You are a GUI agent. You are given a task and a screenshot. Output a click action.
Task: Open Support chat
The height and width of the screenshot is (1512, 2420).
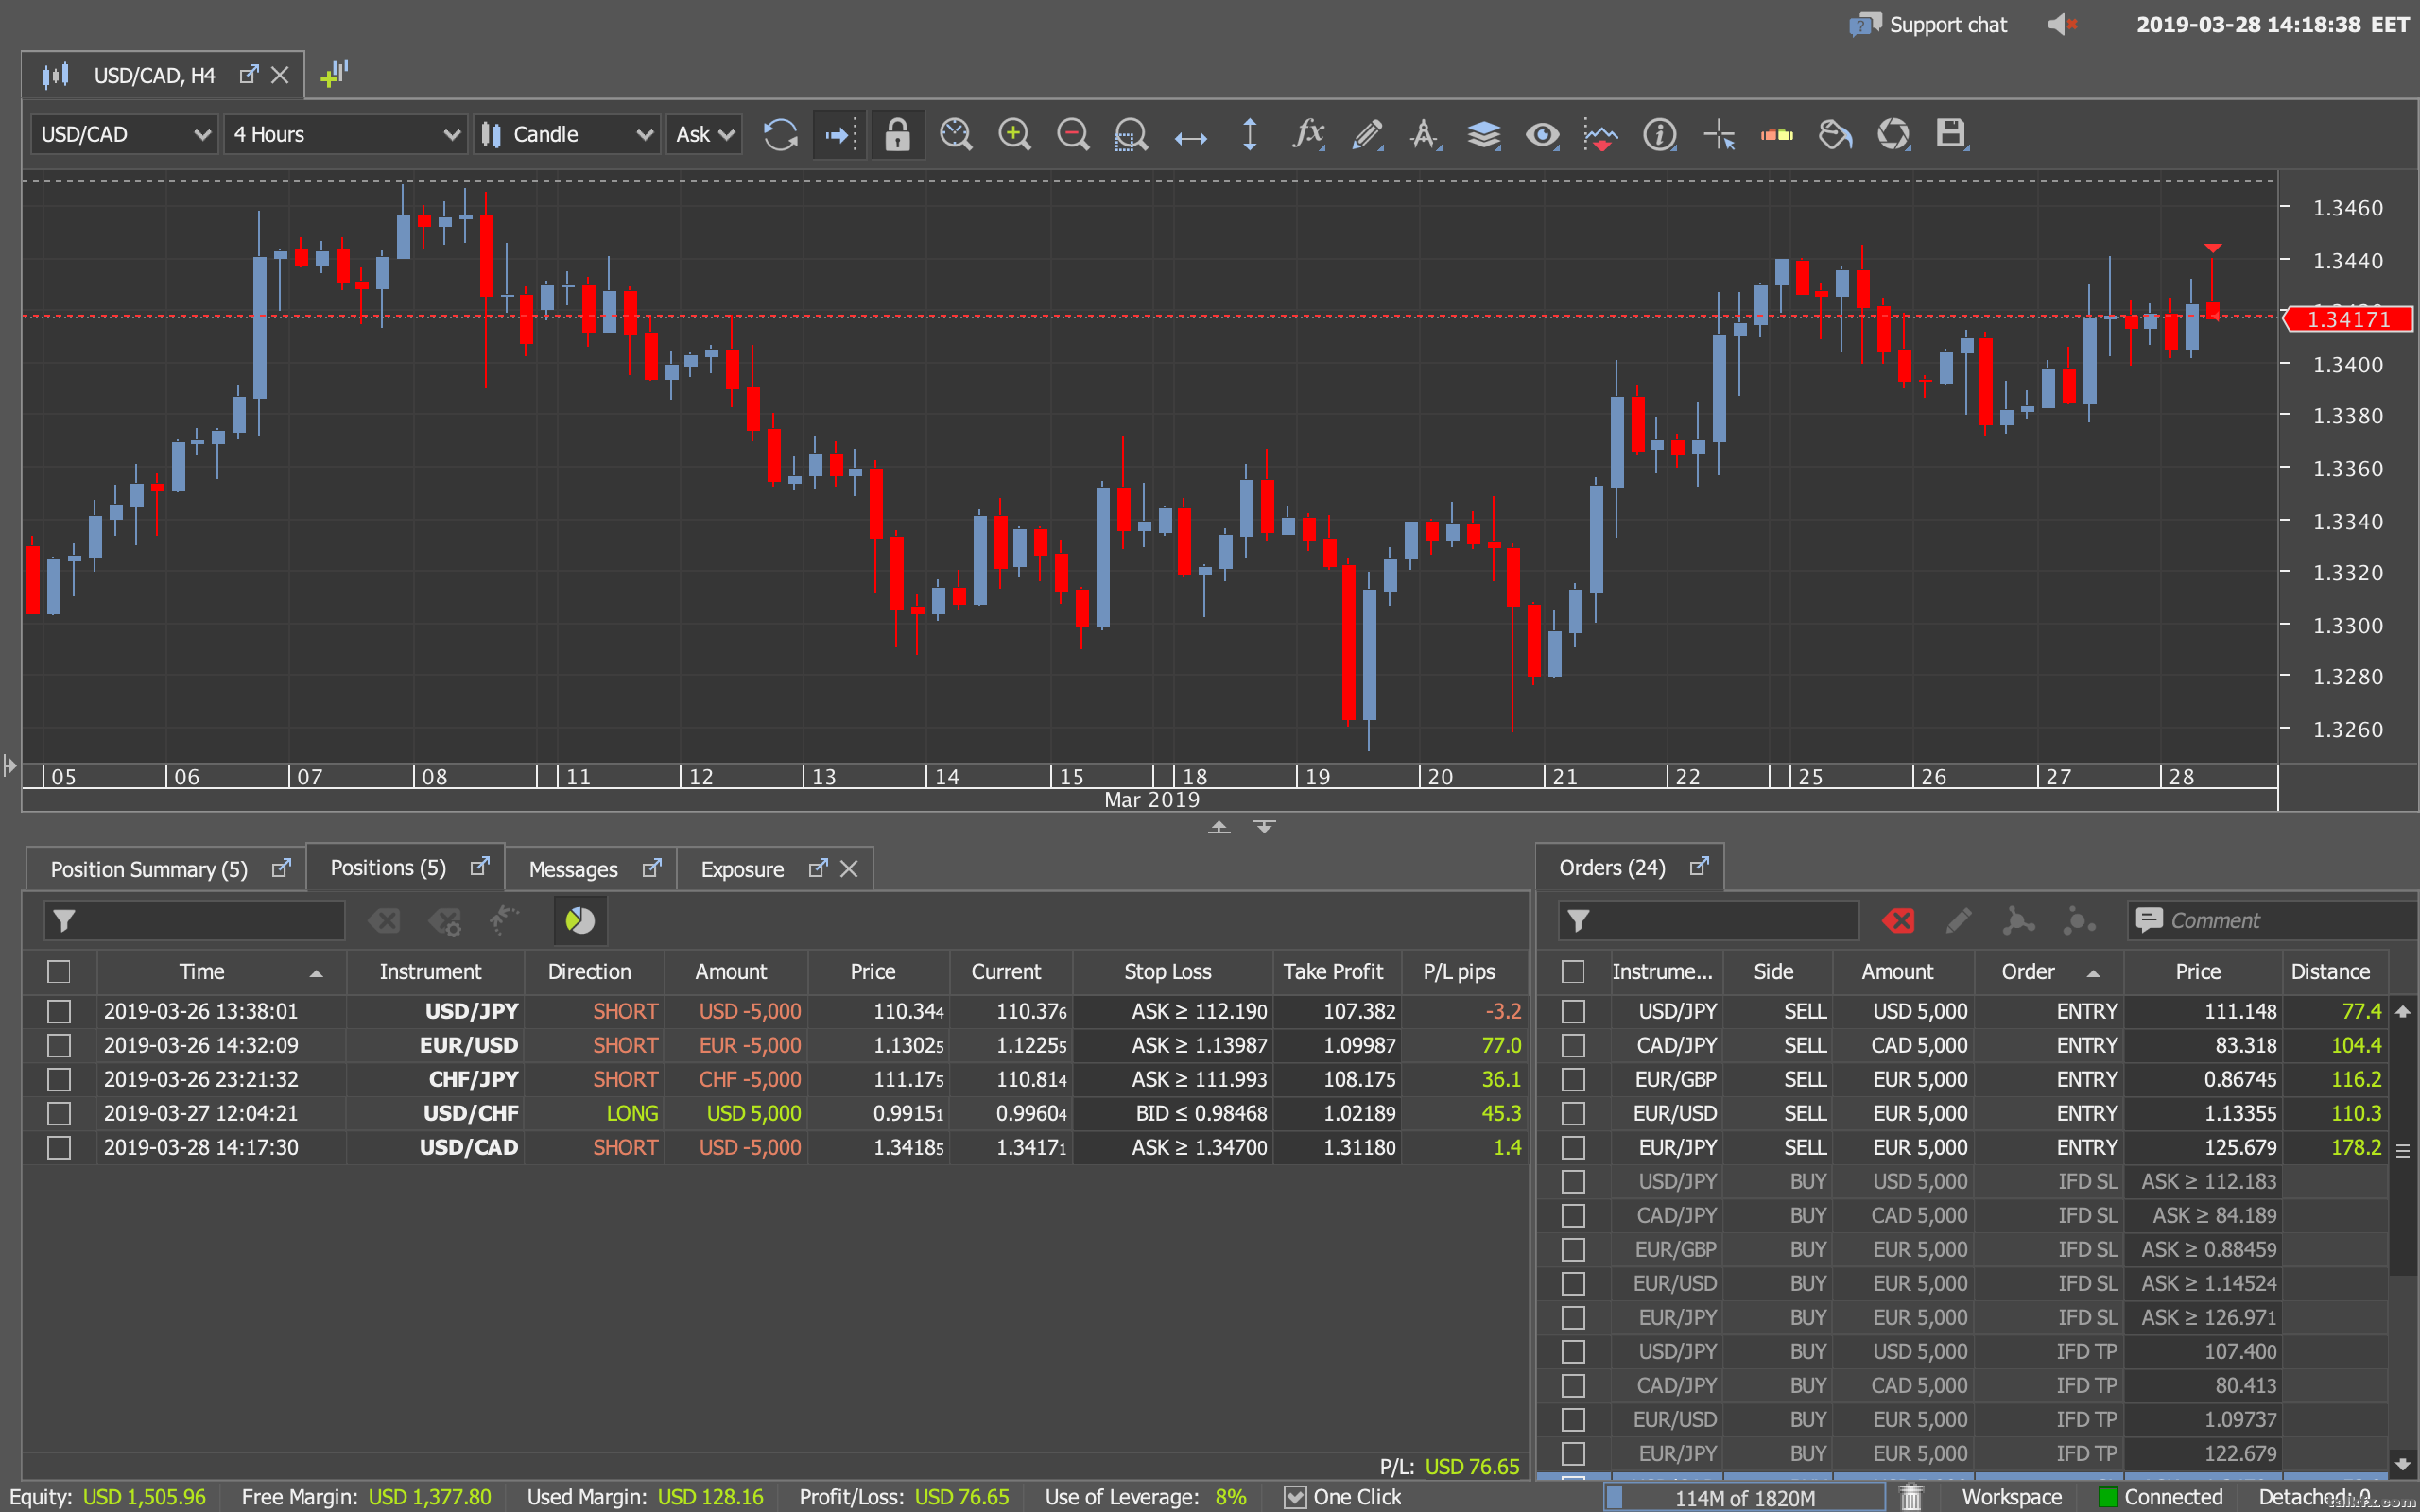point(1929,24)
